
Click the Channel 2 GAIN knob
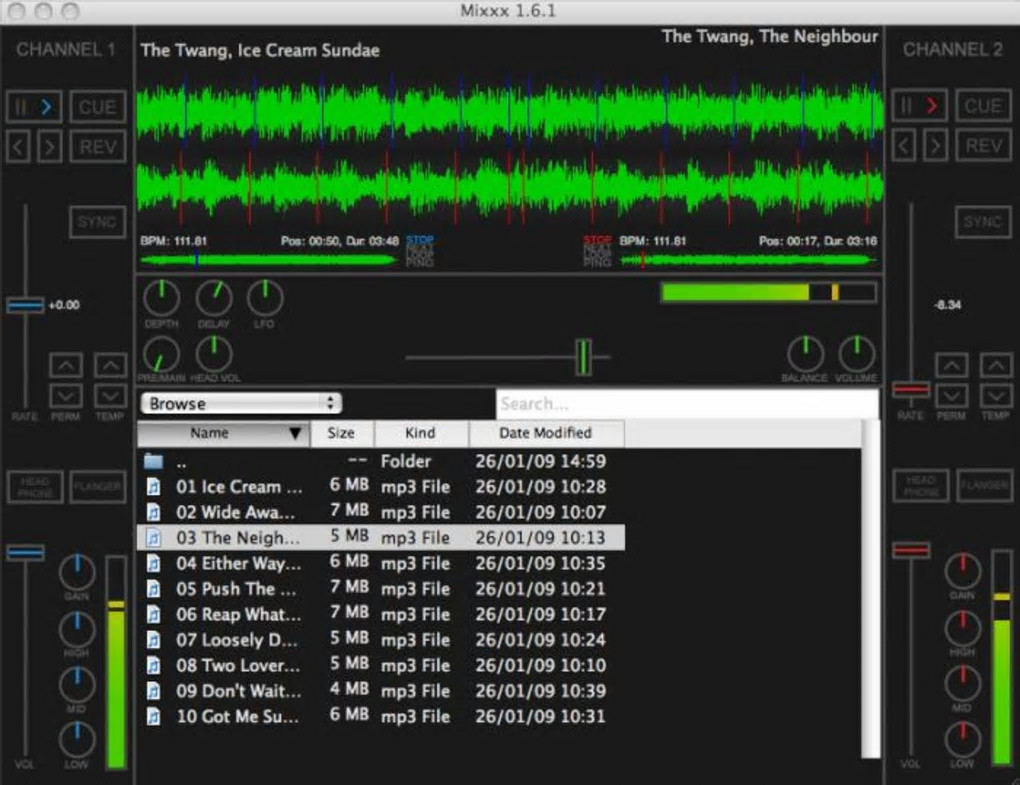[963, 572]
